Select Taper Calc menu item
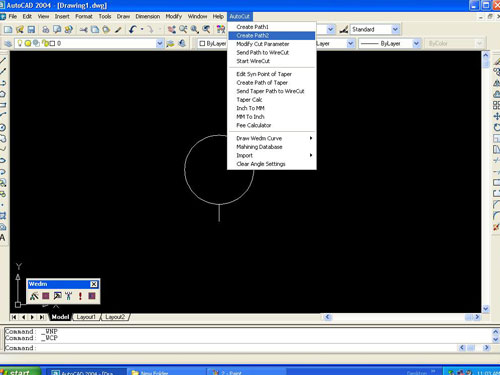 pos(272,100)
